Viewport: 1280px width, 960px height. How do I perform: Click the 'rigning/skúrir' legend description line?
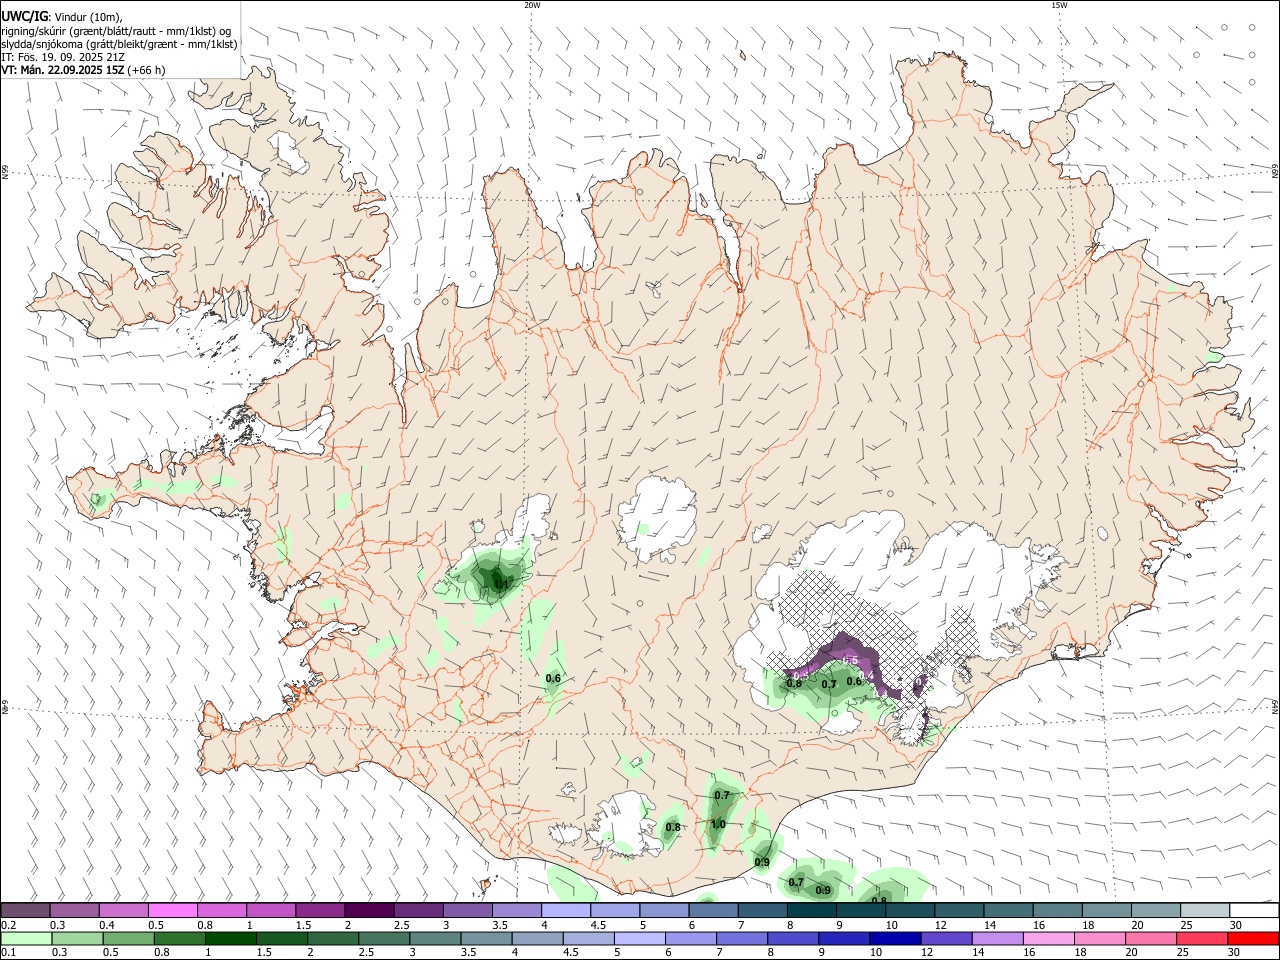[x=116, y=30]
